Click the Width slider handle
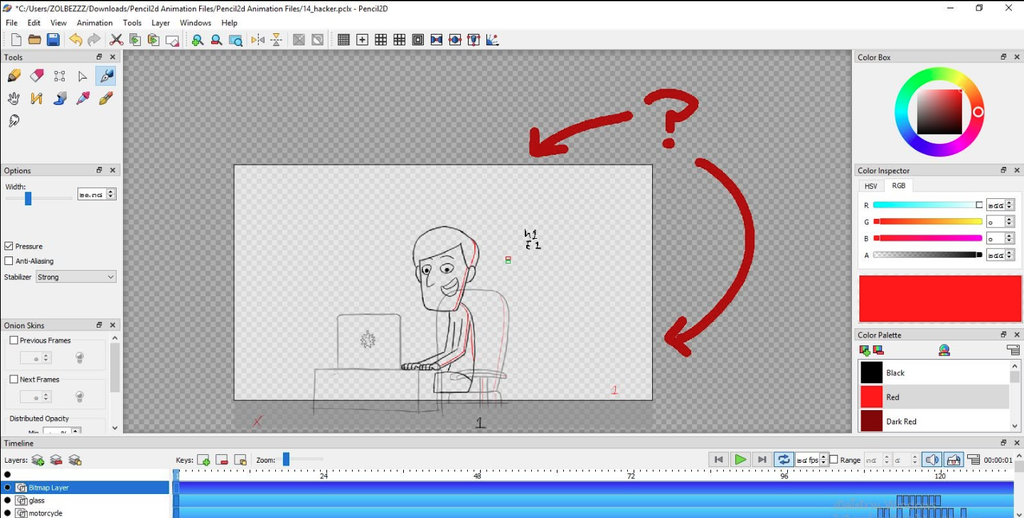 28,198
